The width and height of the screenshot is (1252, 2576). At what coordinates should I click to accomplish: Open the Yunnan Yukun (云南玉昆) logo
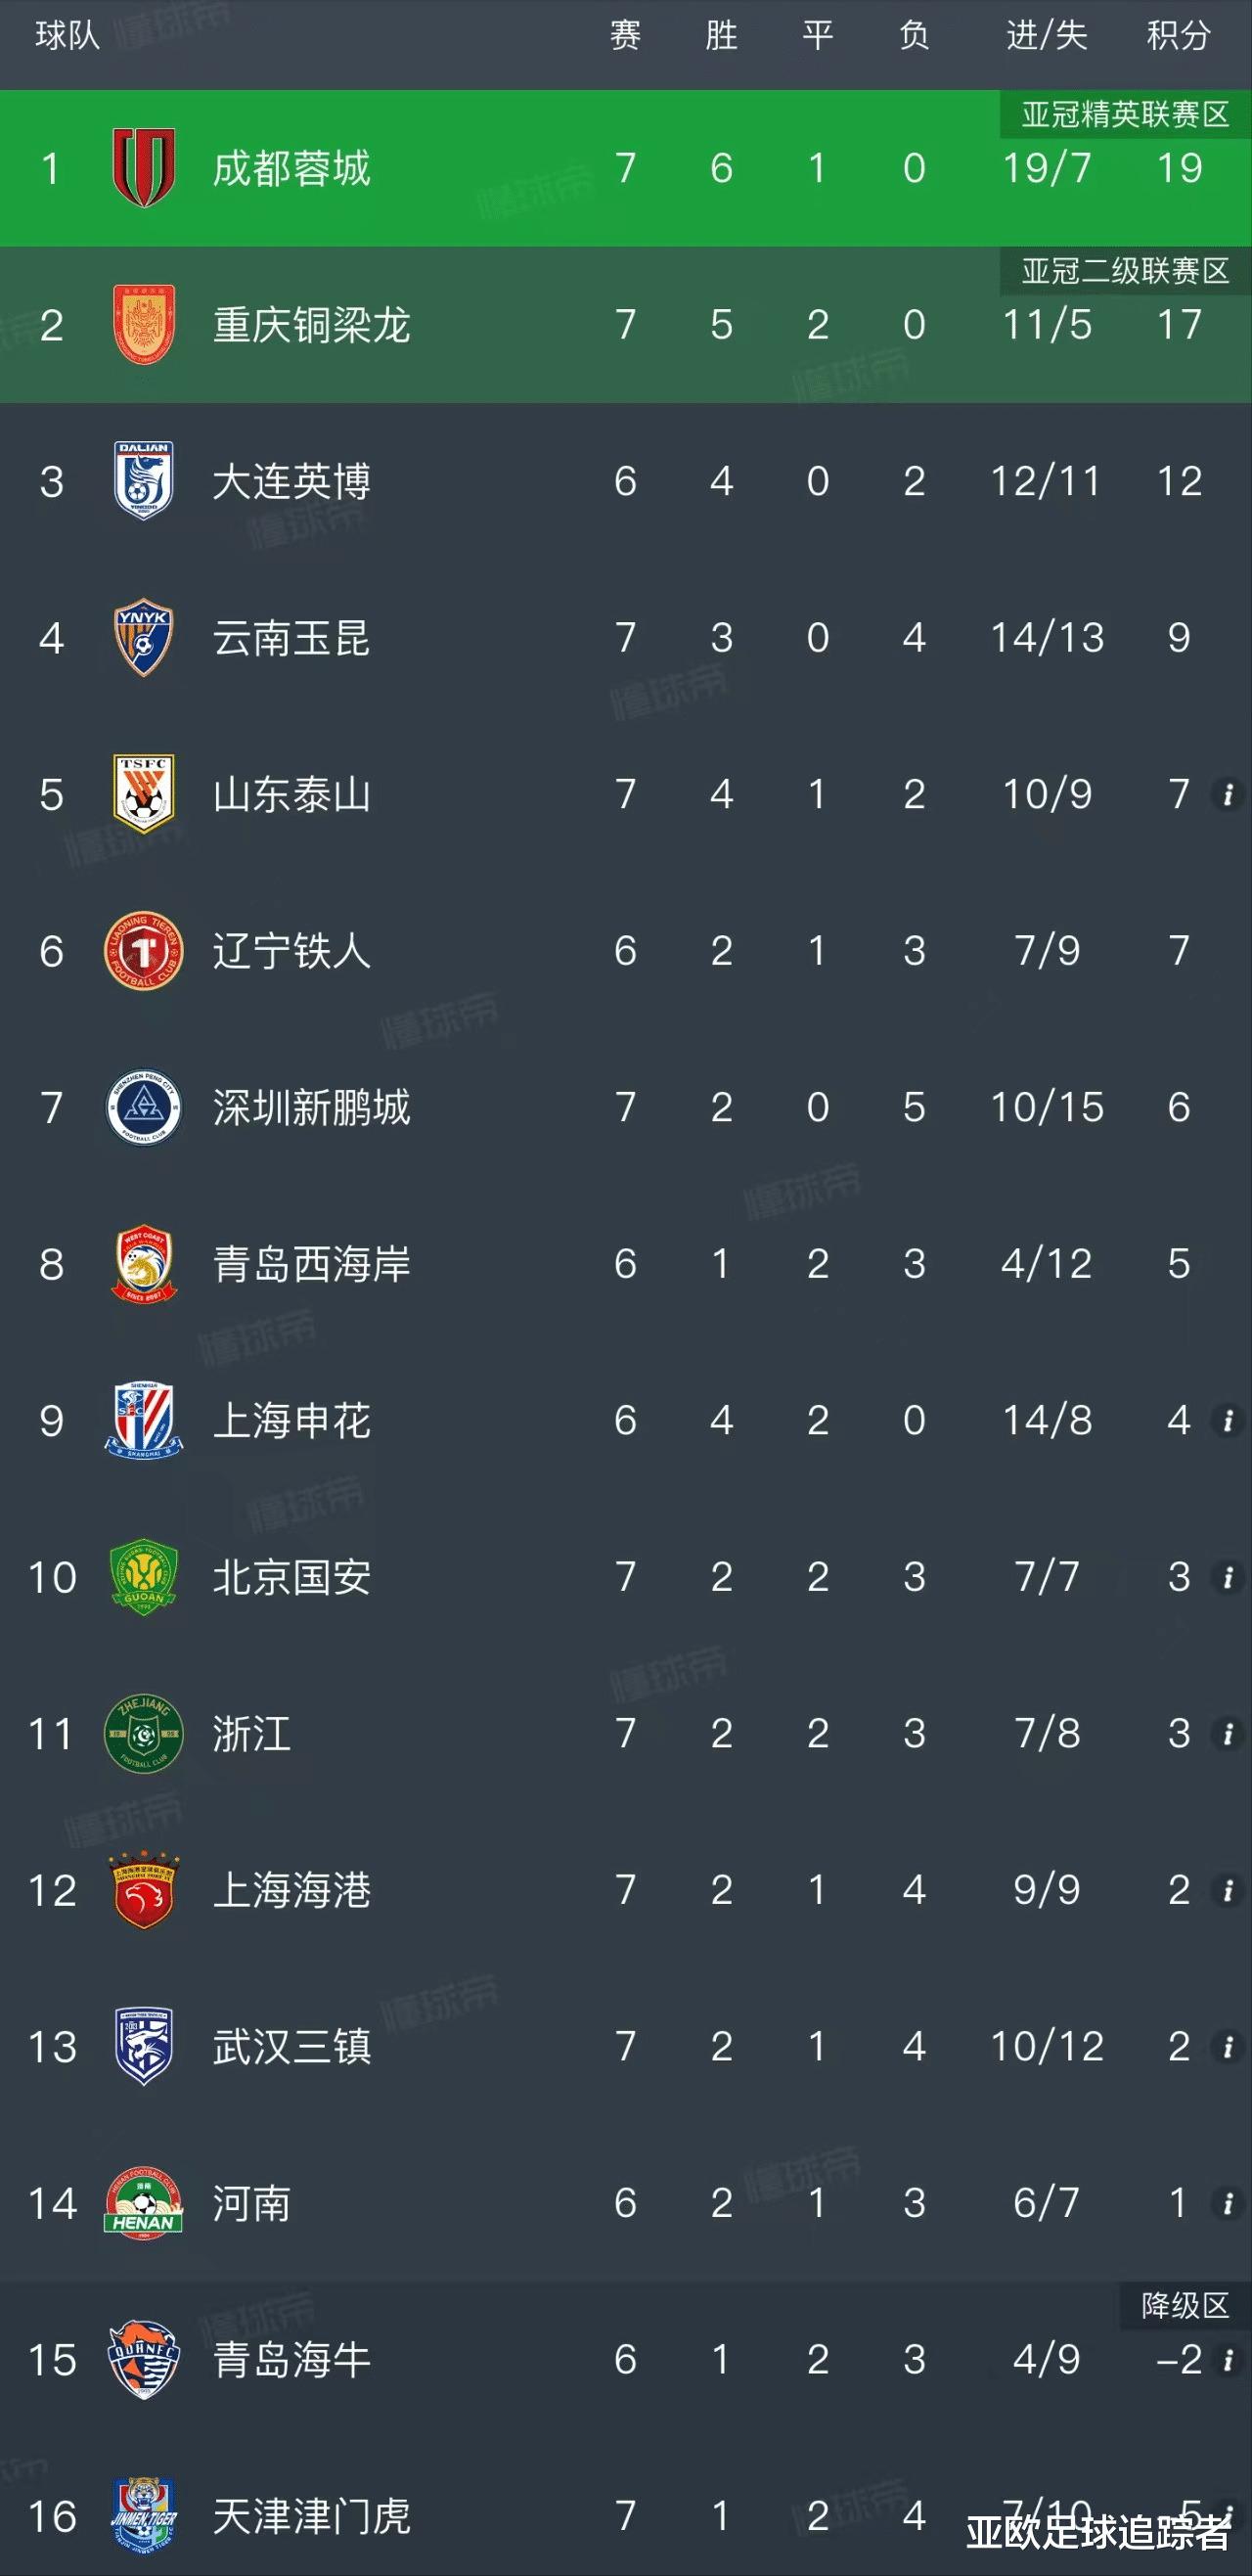(144, 638)
